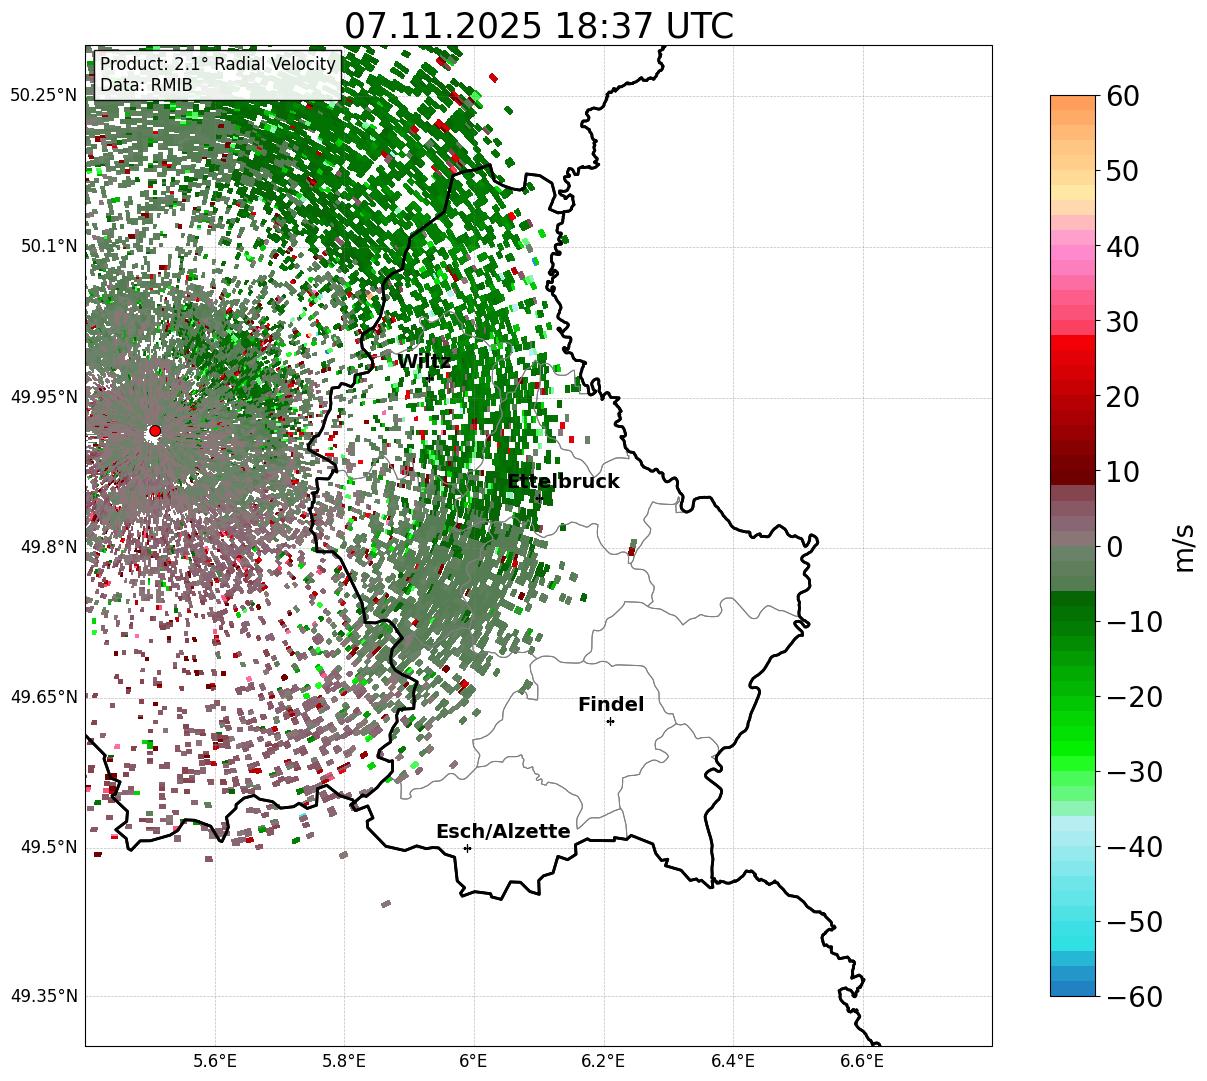
Task: Click the 50.25°N latitude tick label
Action: (x=43, y=96)
